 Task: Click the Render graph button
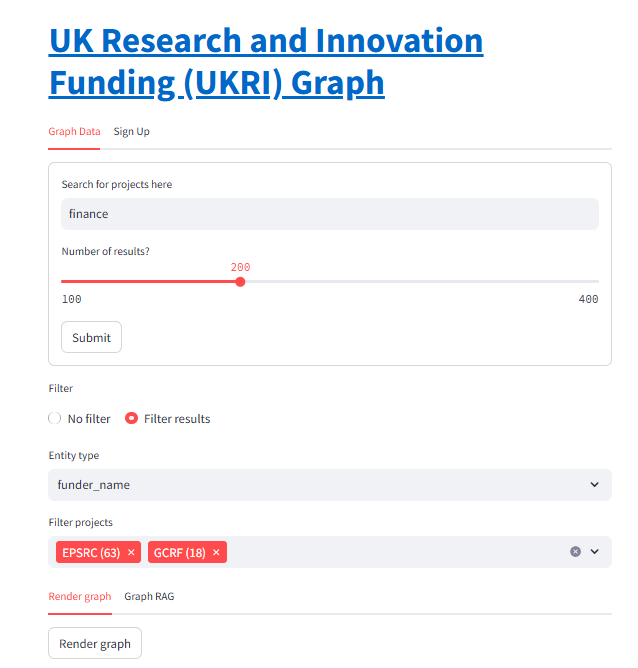point(95,643)
